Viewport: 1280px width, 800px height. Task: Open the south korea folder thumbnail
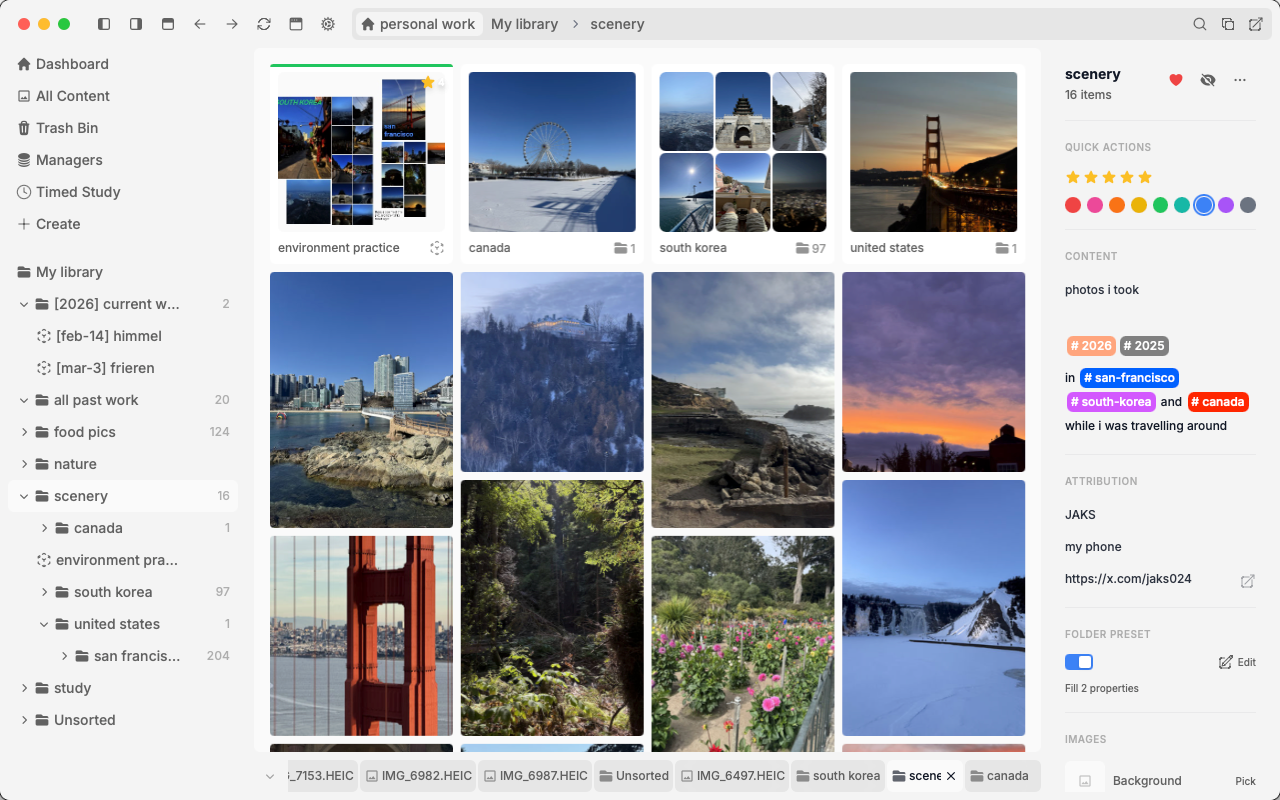click(742, 151)
